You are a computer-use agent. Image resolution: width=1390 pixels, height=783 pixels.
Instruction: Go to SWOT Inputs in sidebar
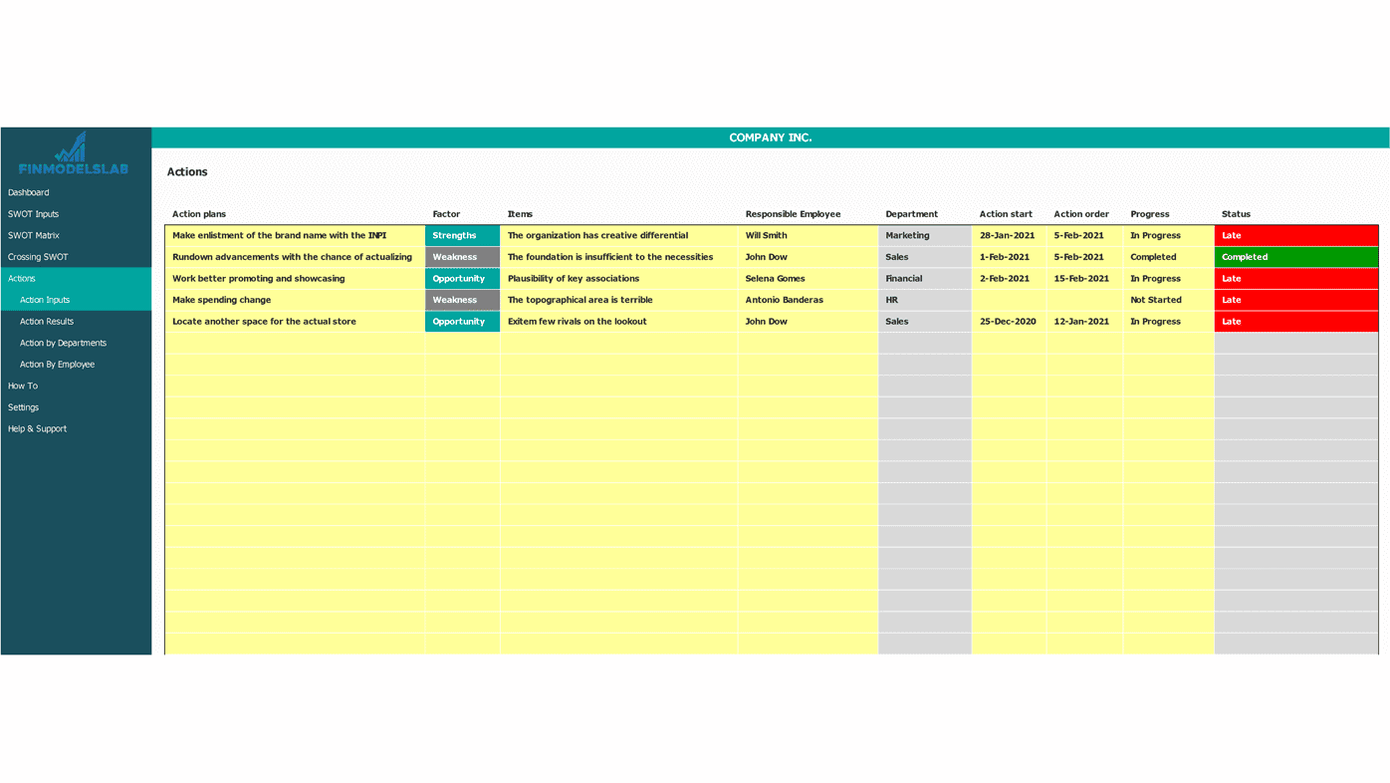click(x=34, y=214)
